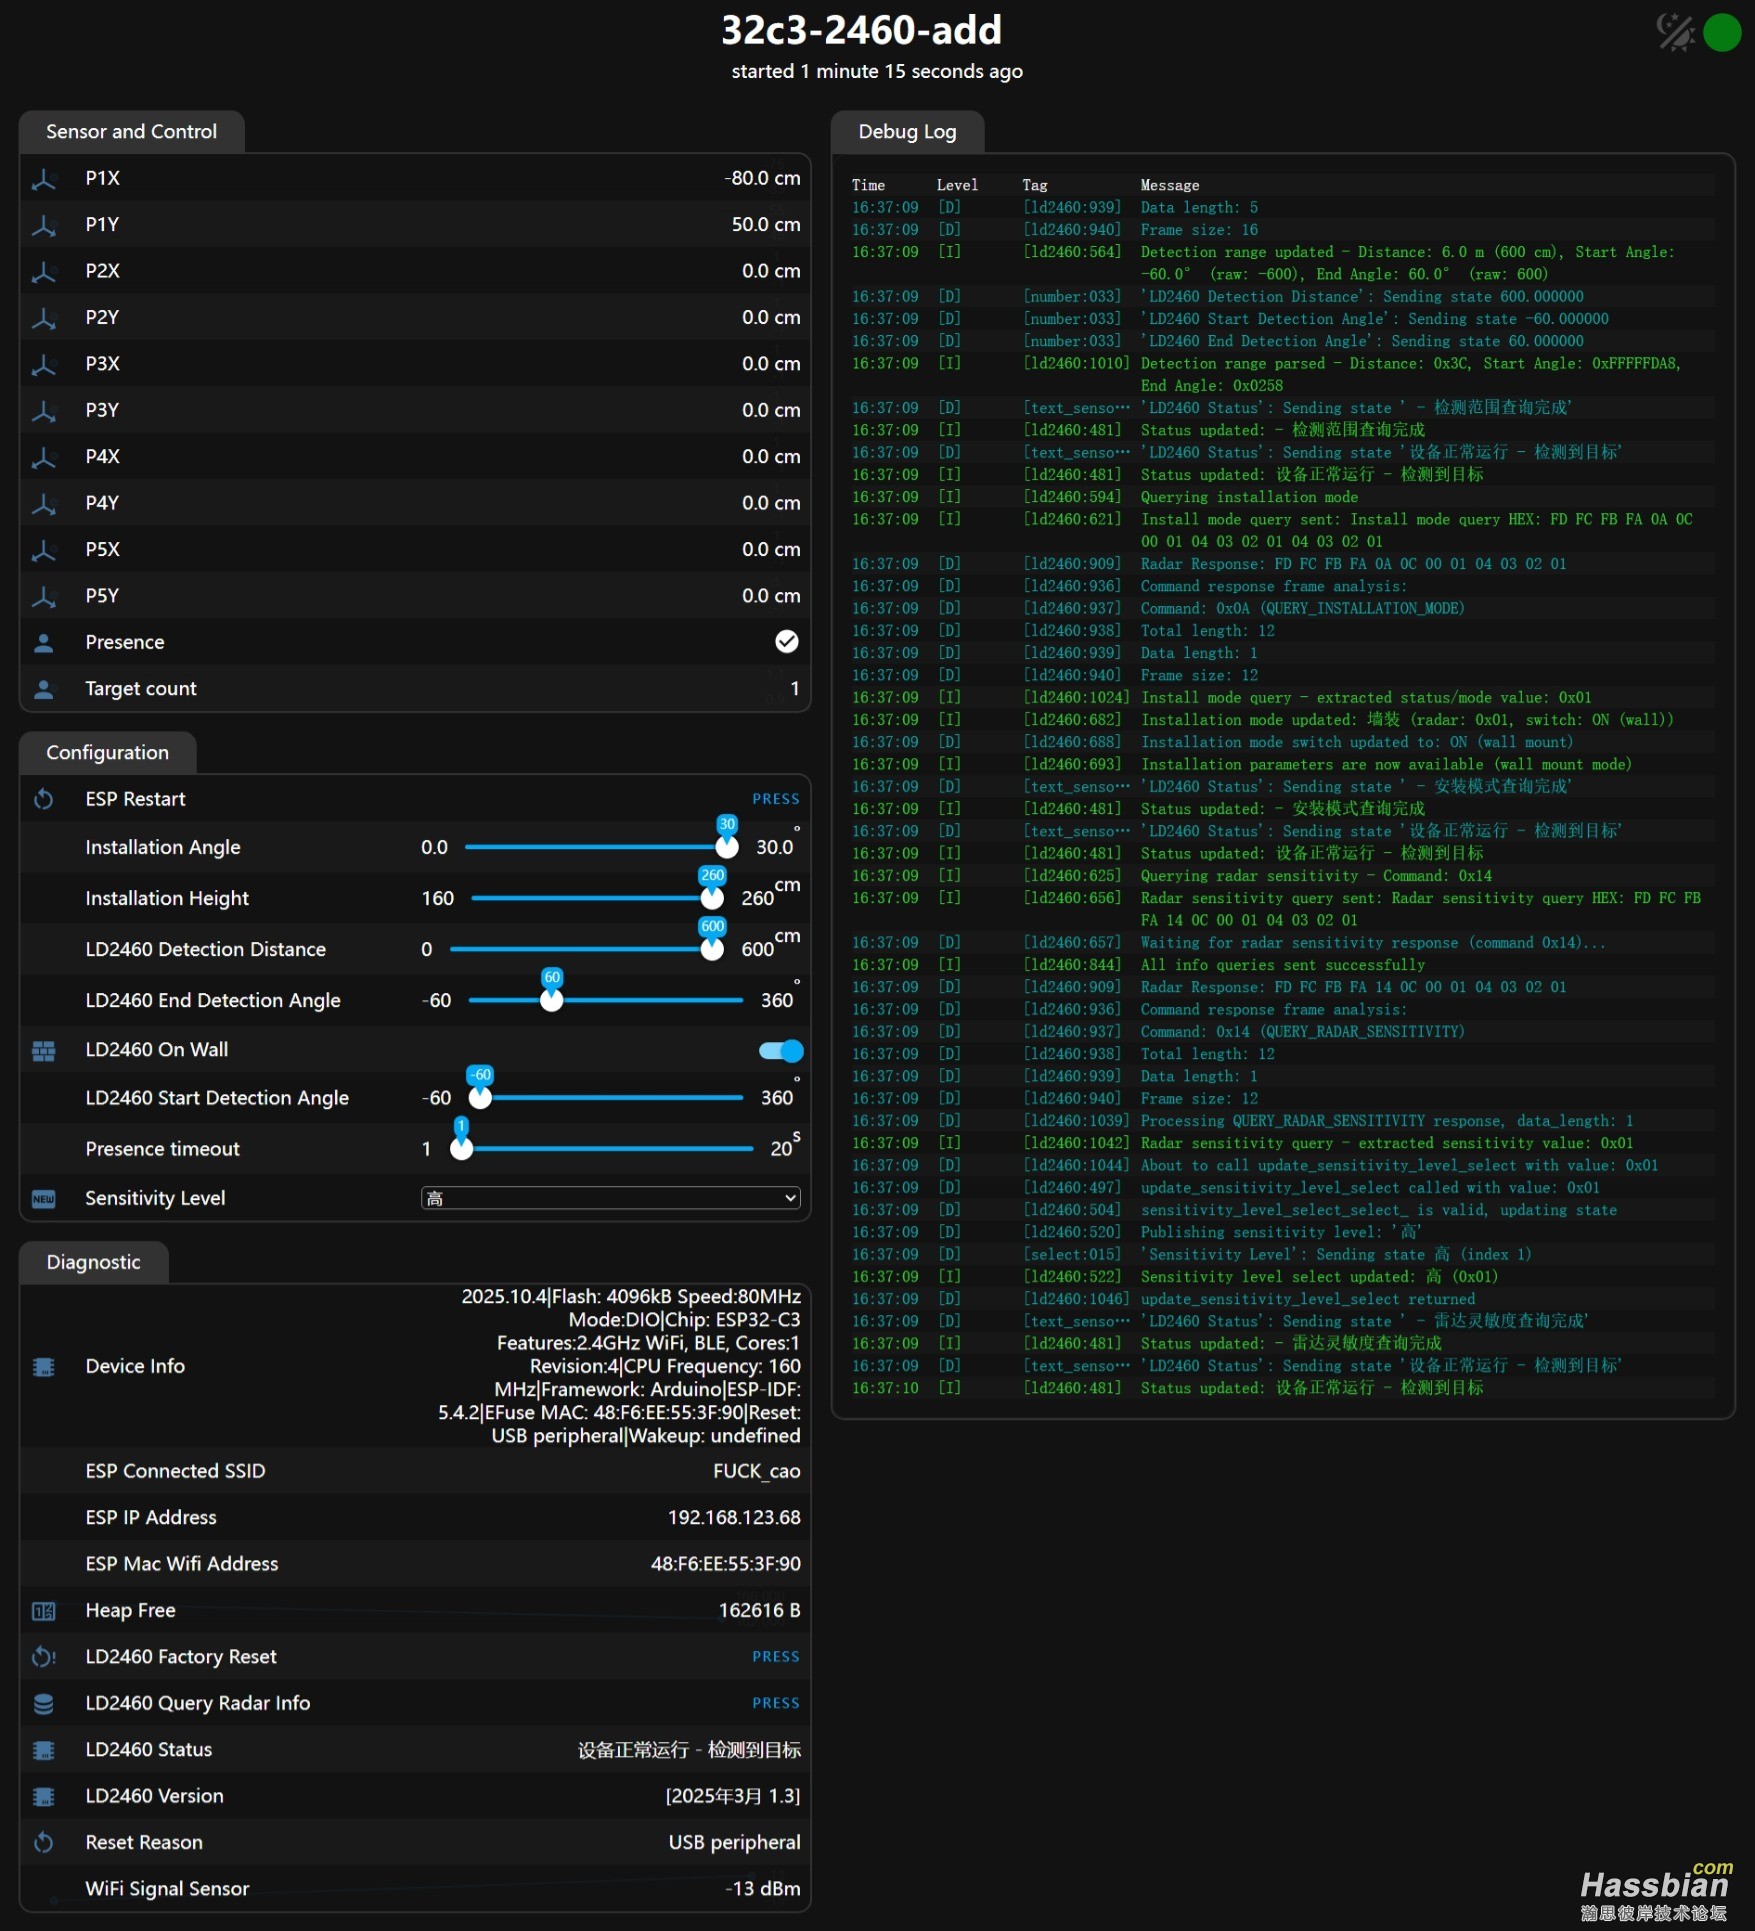Click the Presence status checkmark
This screenshot has height=1931, width=1755.
(787, 642)
